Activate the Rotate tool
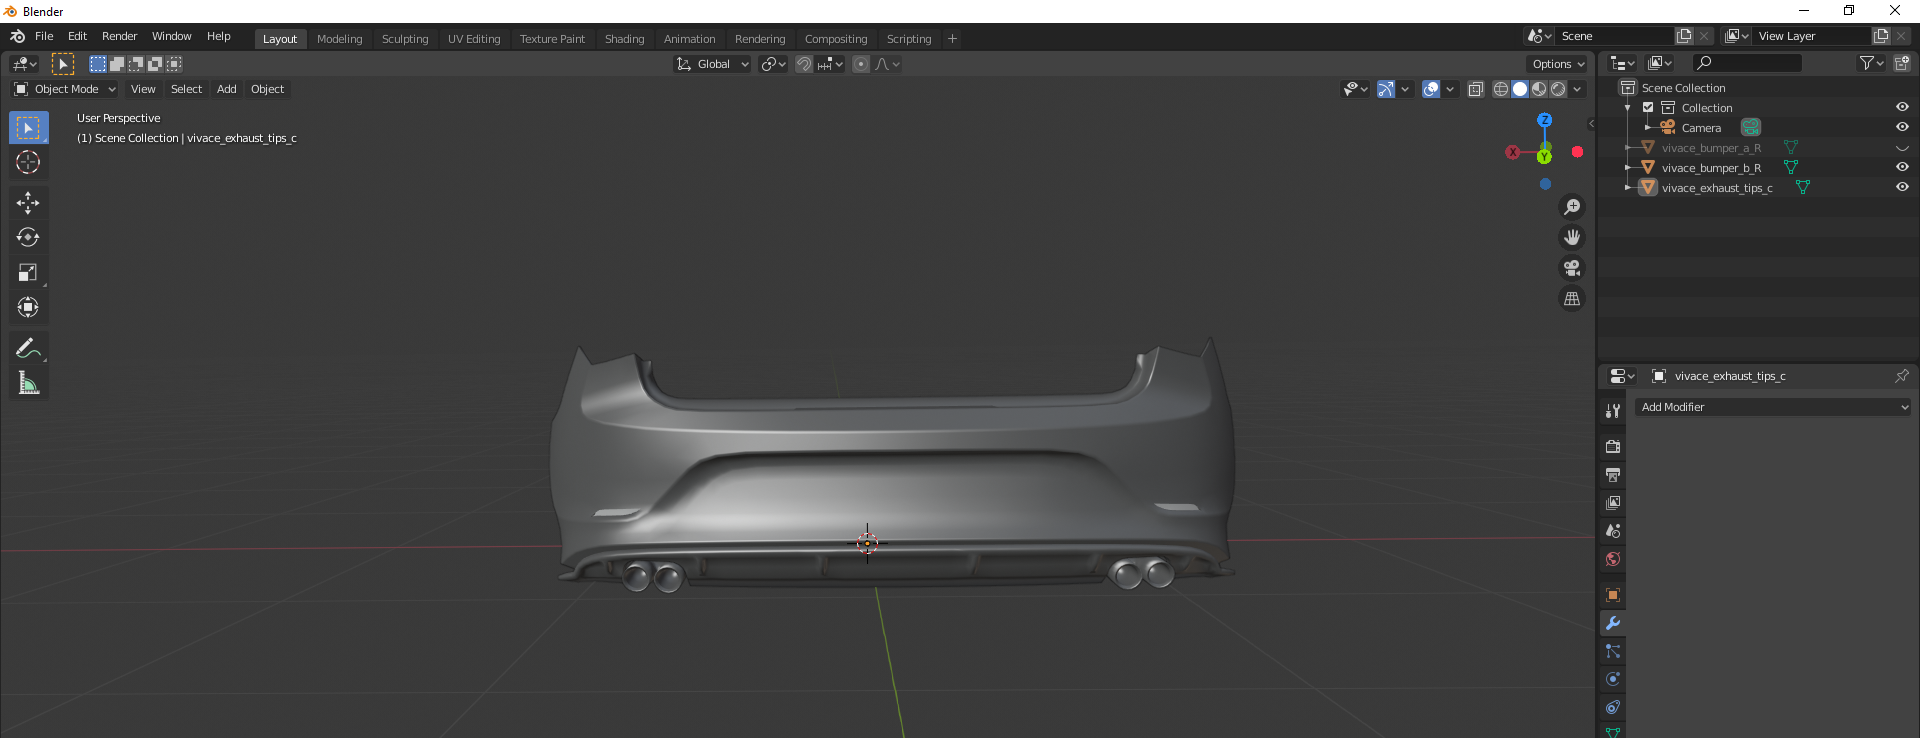 point(28,238)
